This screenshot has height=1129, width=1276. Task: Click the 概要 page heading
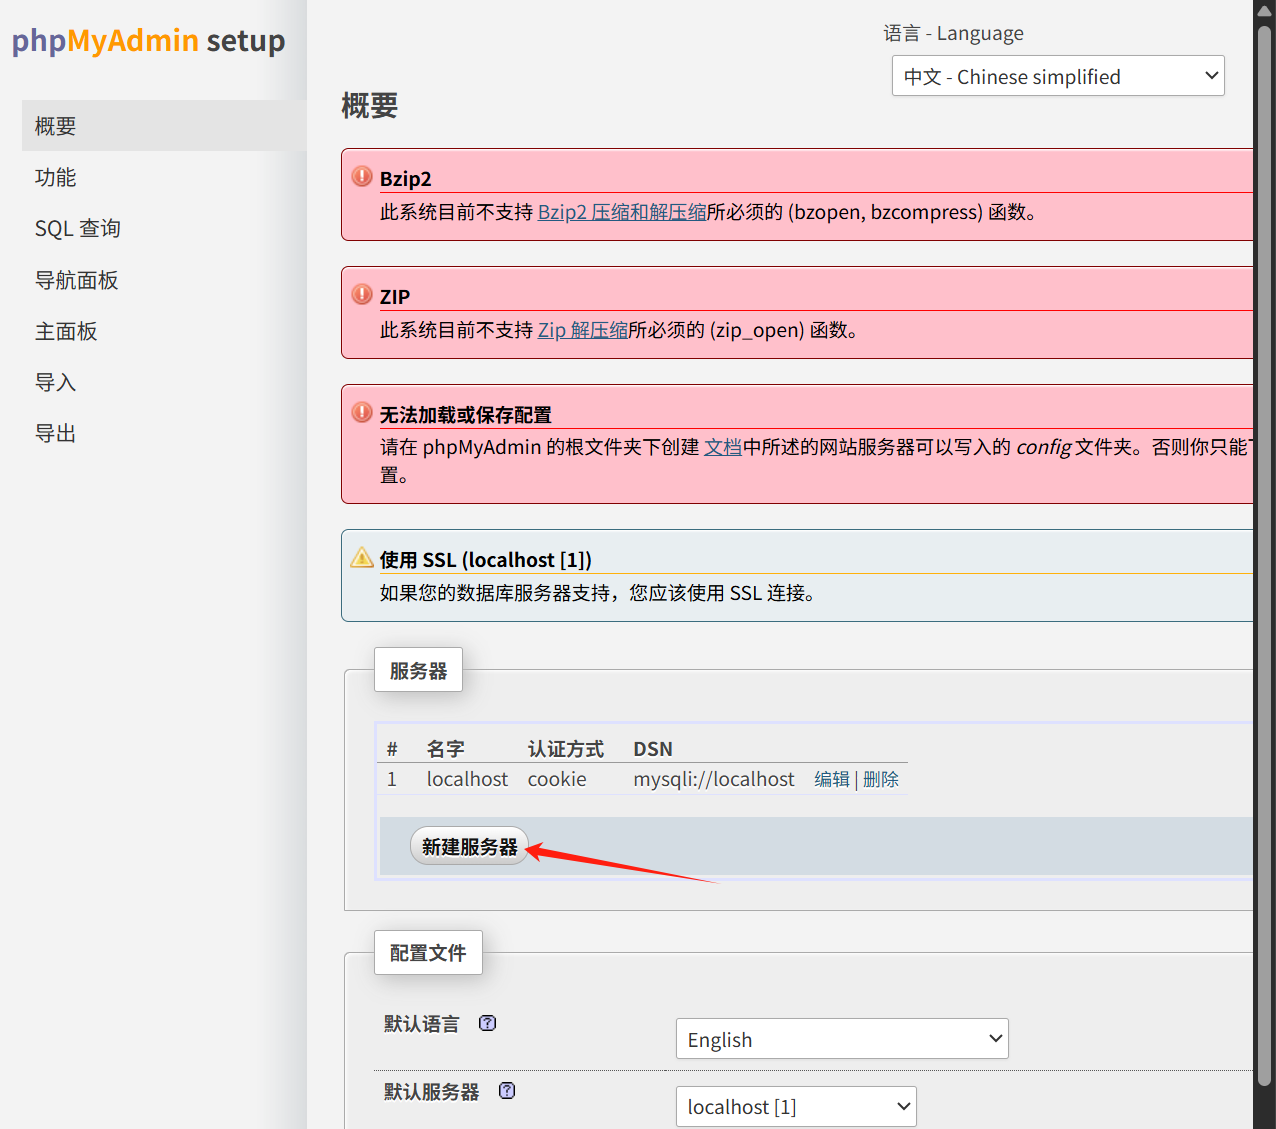370,105
